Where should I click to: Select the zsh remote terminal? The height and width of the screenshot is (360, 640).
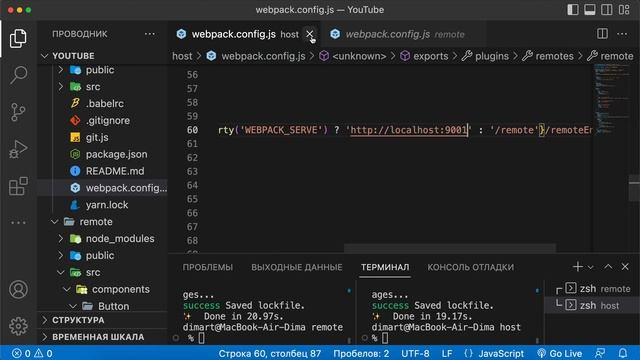click(x=594, y=289)
